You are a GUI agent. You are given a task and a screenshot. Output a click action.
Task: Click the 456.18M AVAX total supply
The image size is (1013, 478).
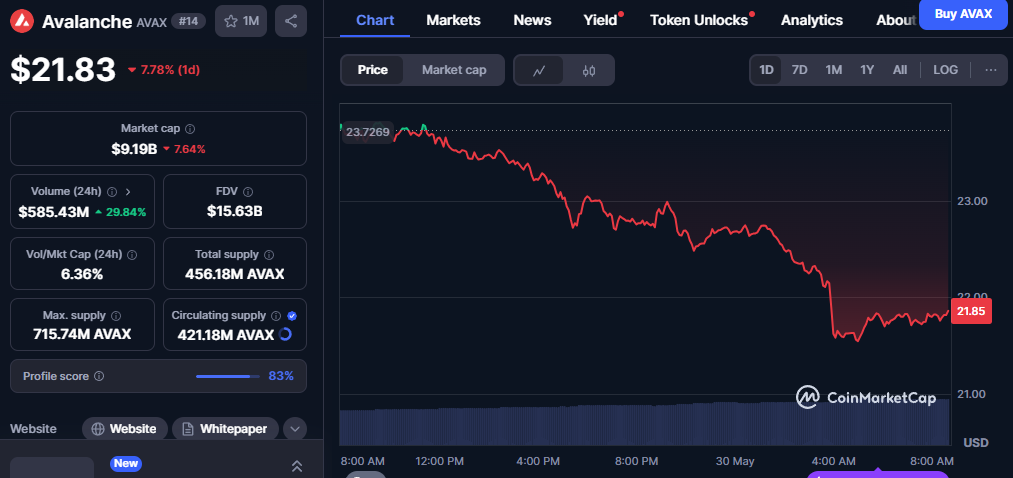(x=235, y=274)
